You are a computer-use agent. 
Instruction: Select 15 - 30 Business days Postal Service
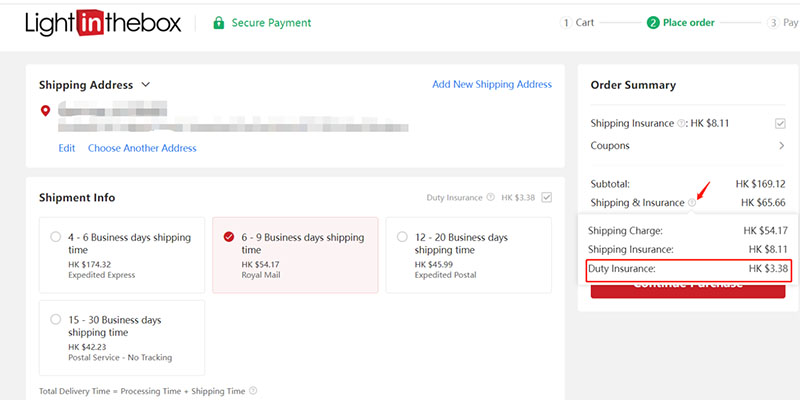pyautogui.click(x=55, y=320)
